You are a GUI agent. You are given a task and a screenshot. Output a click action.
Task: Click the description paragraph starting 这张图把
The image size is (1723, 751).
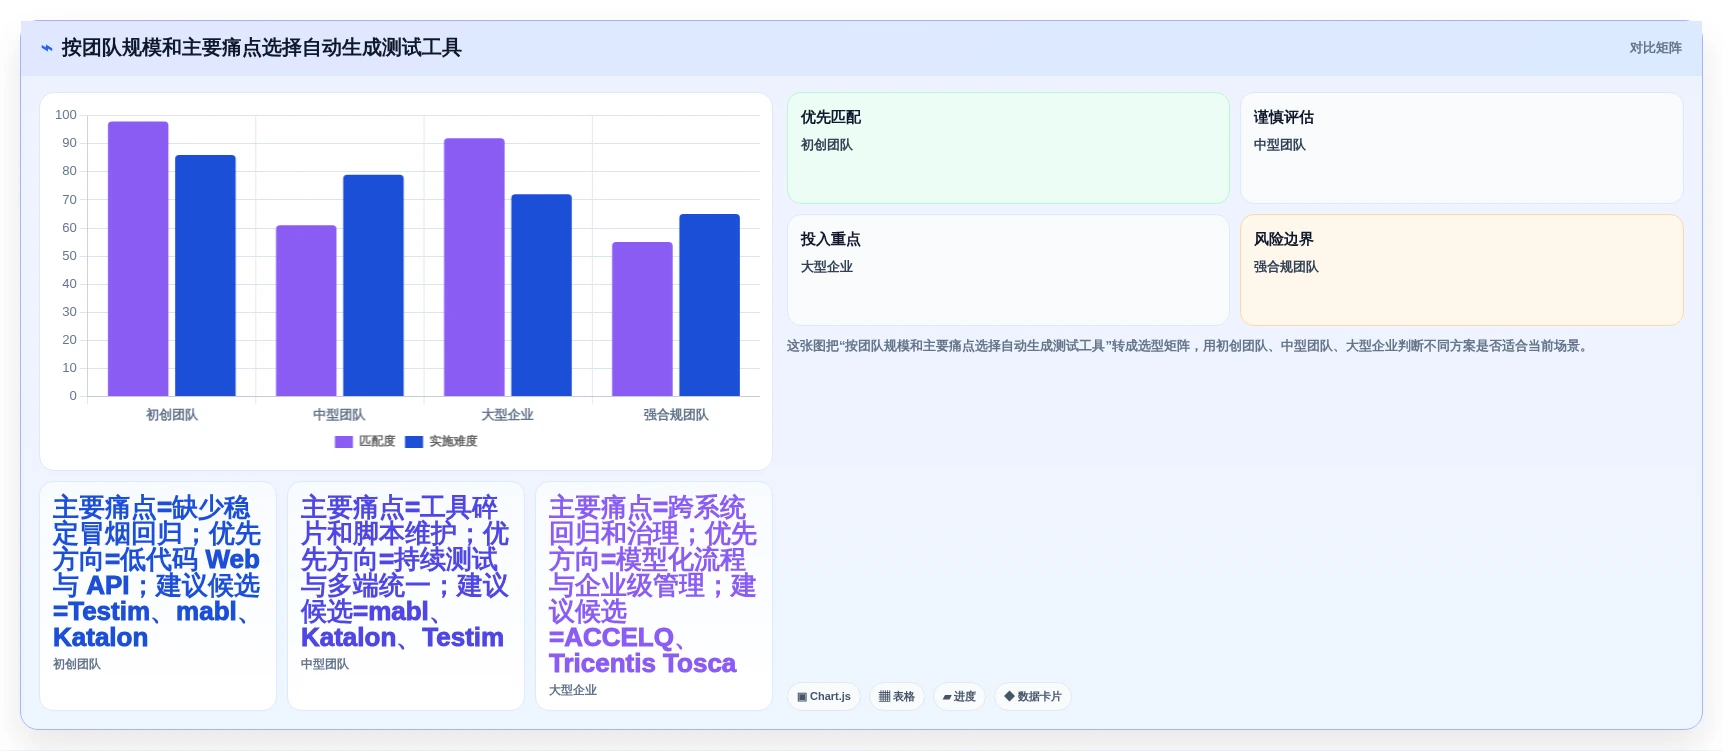[x=1189, y=346]
